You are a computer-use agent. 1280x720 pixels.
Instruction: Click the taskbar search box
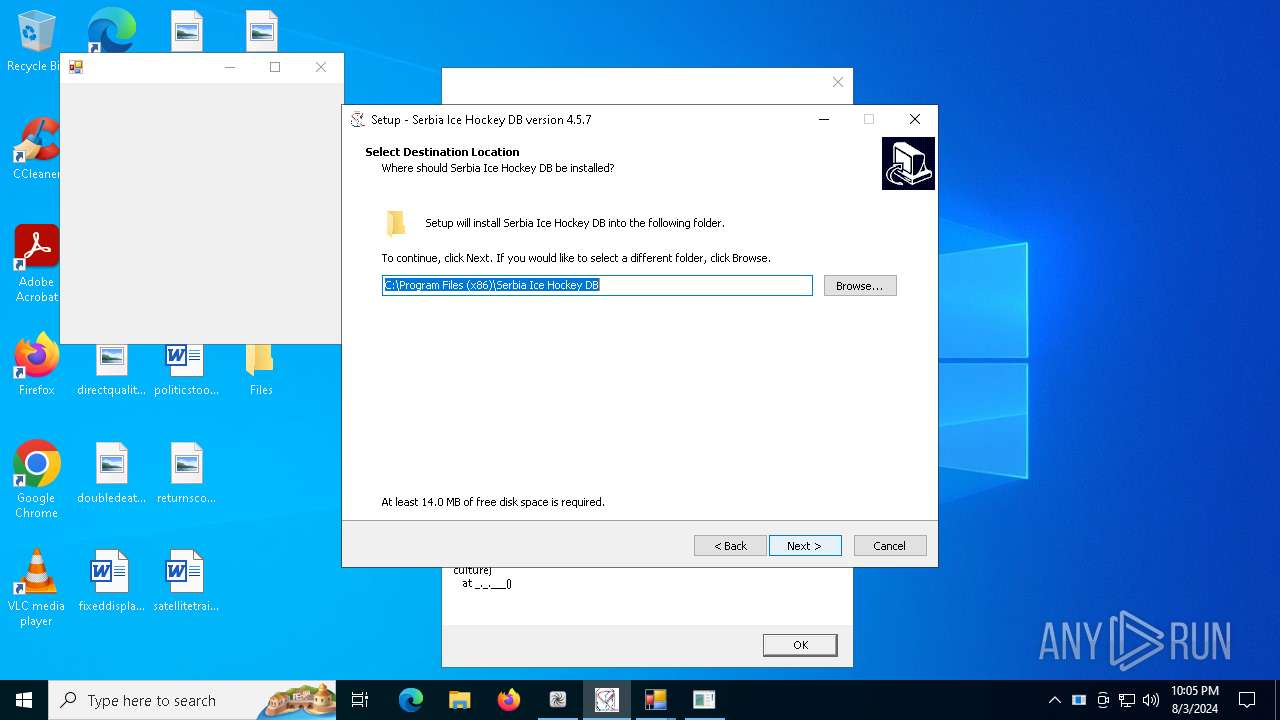click(x=192, y=700)
